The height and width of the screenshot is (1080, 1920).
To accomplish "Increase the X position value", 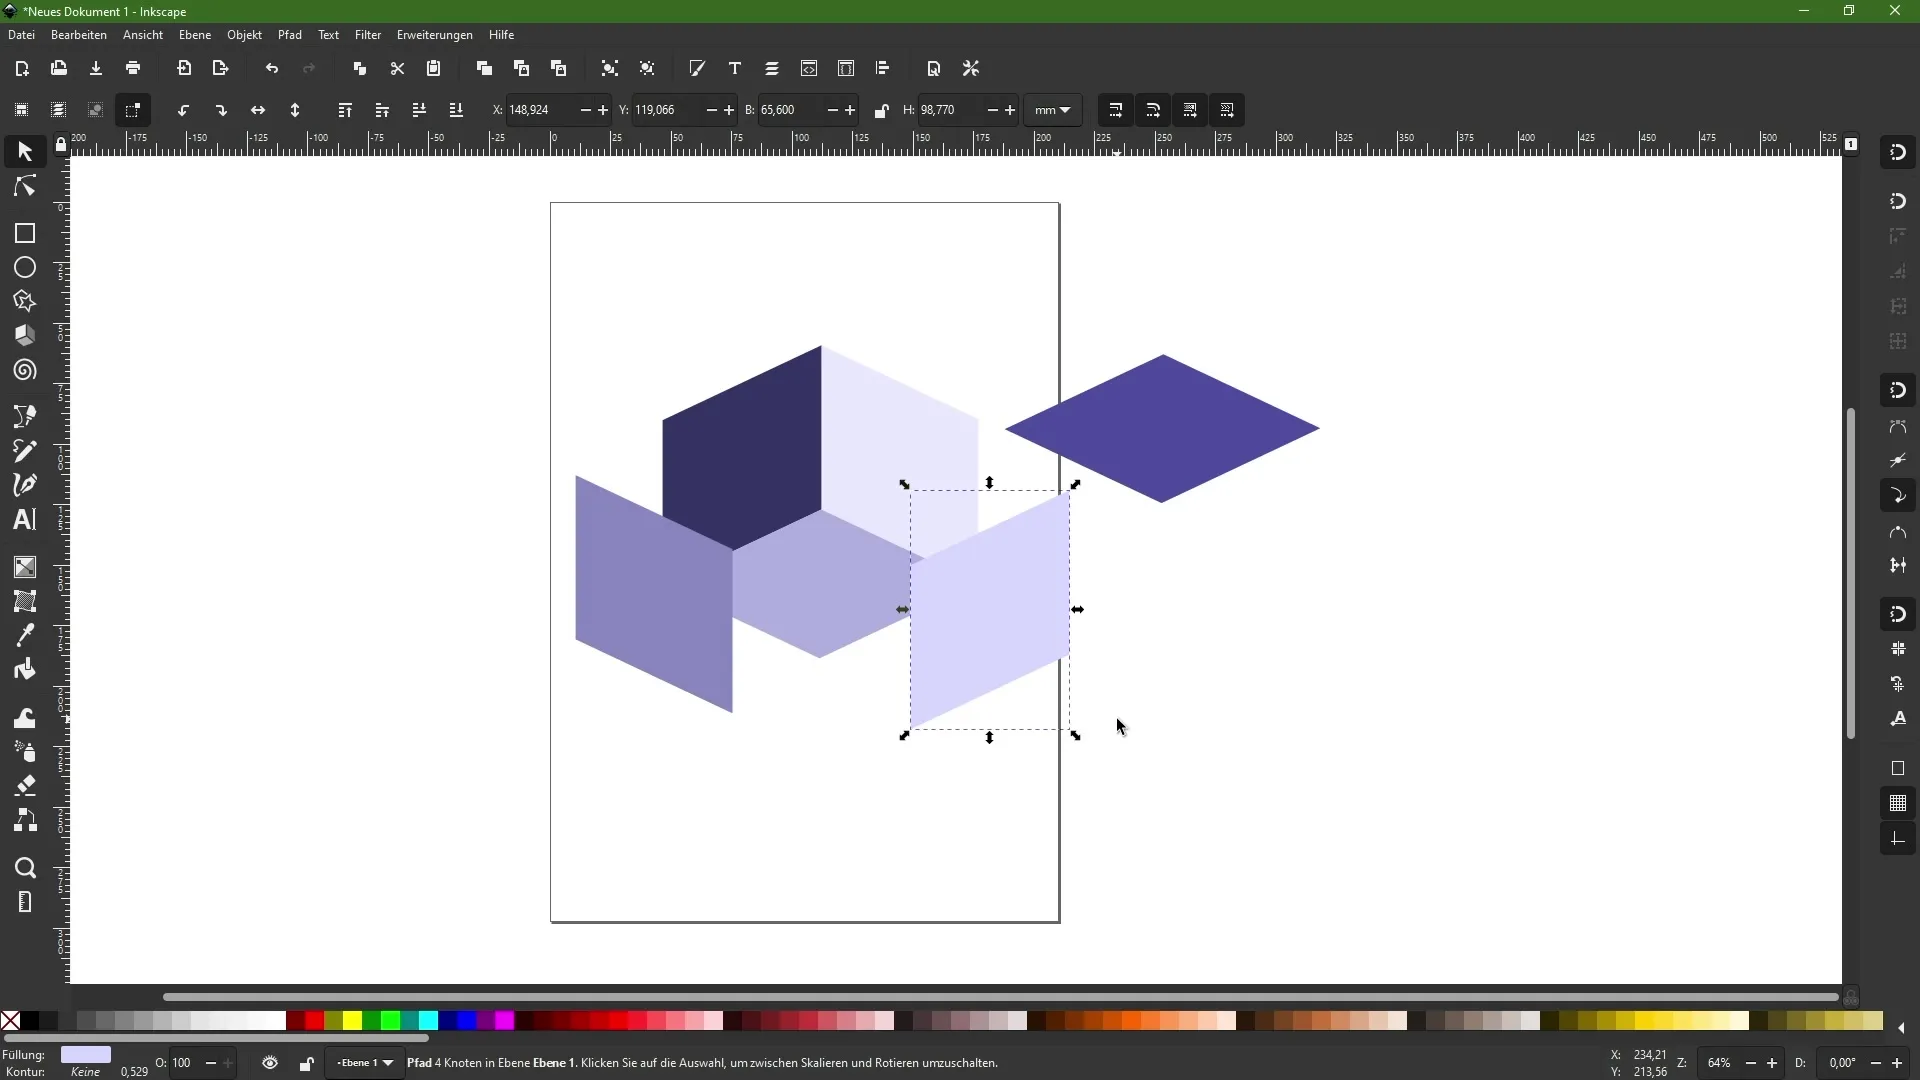I will click(x=603, y=110).
